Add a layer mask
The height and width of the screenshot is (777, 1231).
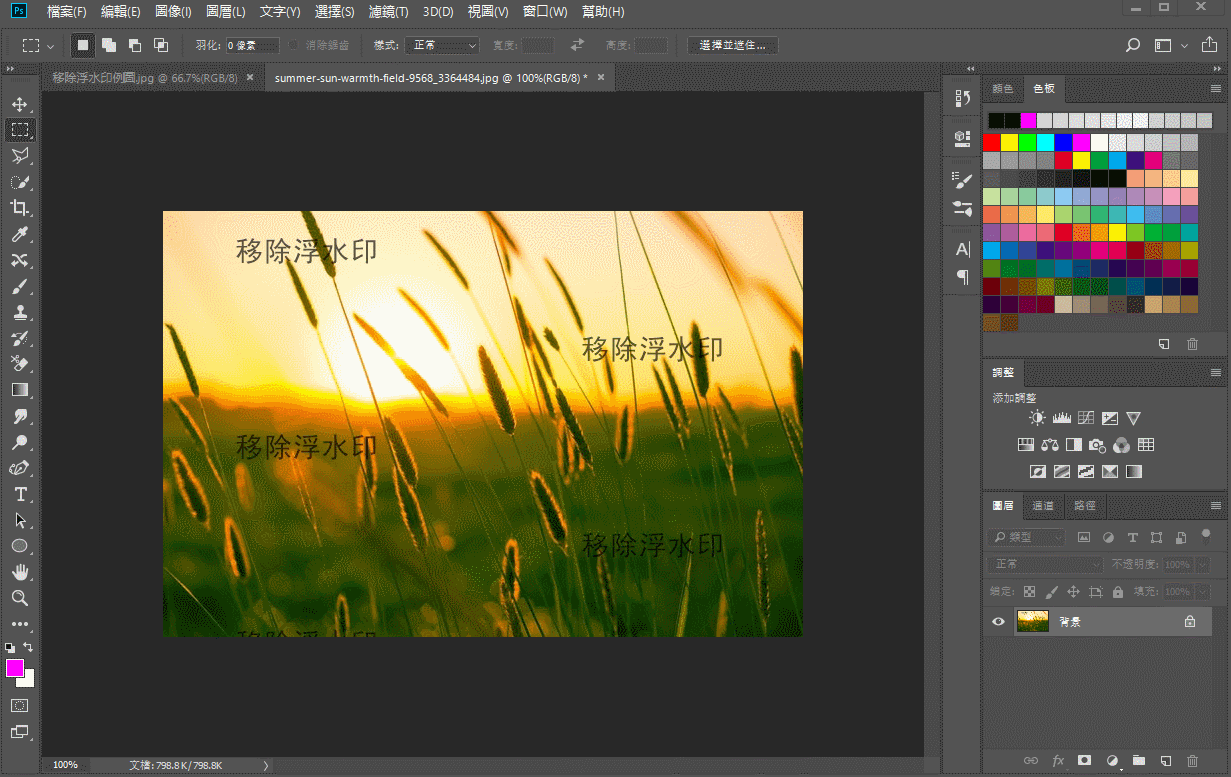coord(1084,761)
